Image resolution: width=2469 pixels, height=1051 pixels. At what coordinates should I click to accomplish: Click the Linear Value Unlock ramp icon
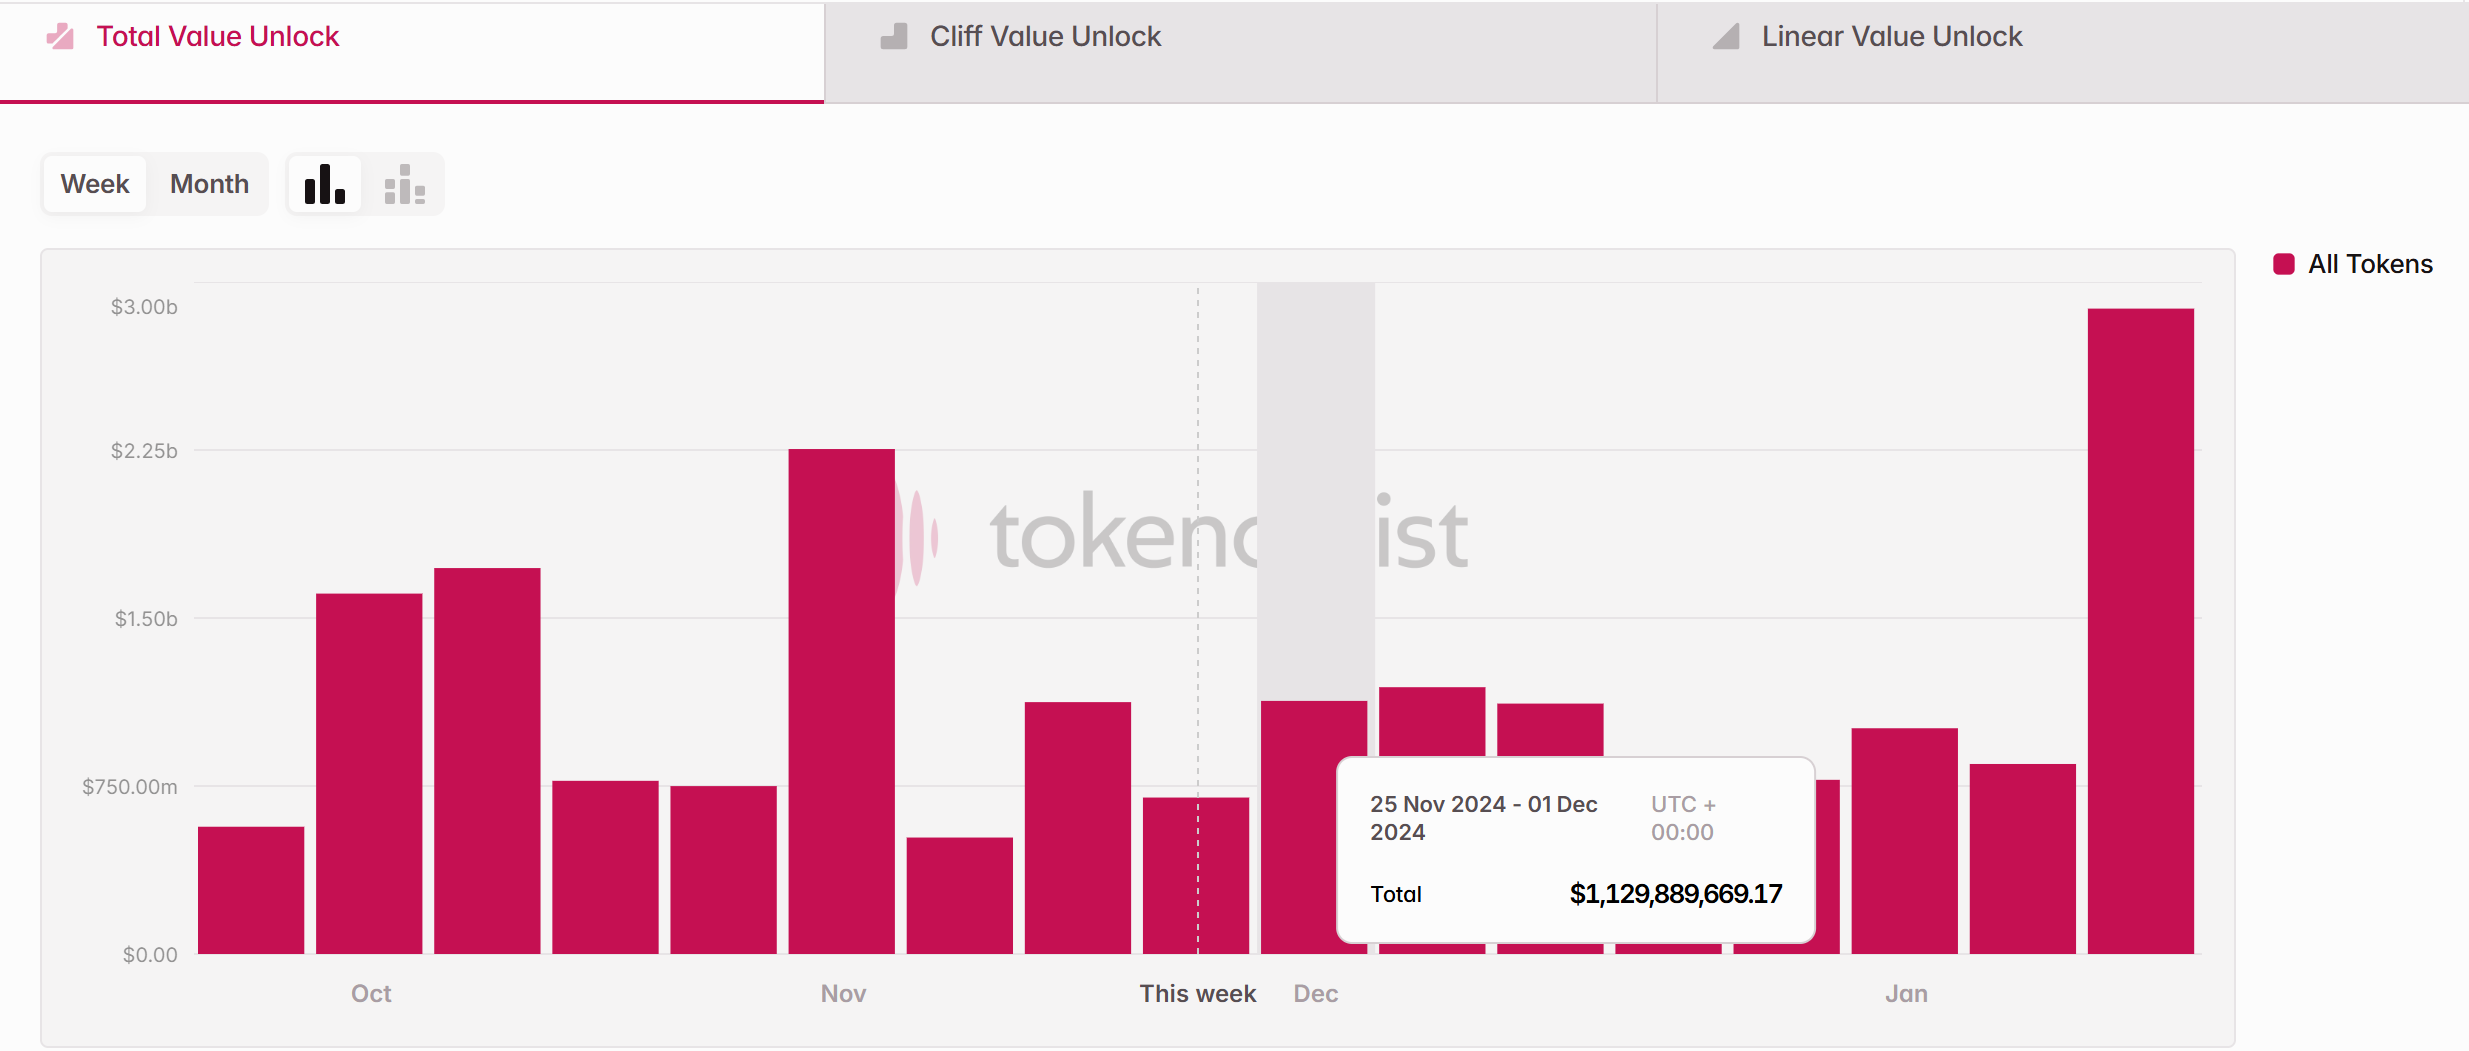[1726, 37]
